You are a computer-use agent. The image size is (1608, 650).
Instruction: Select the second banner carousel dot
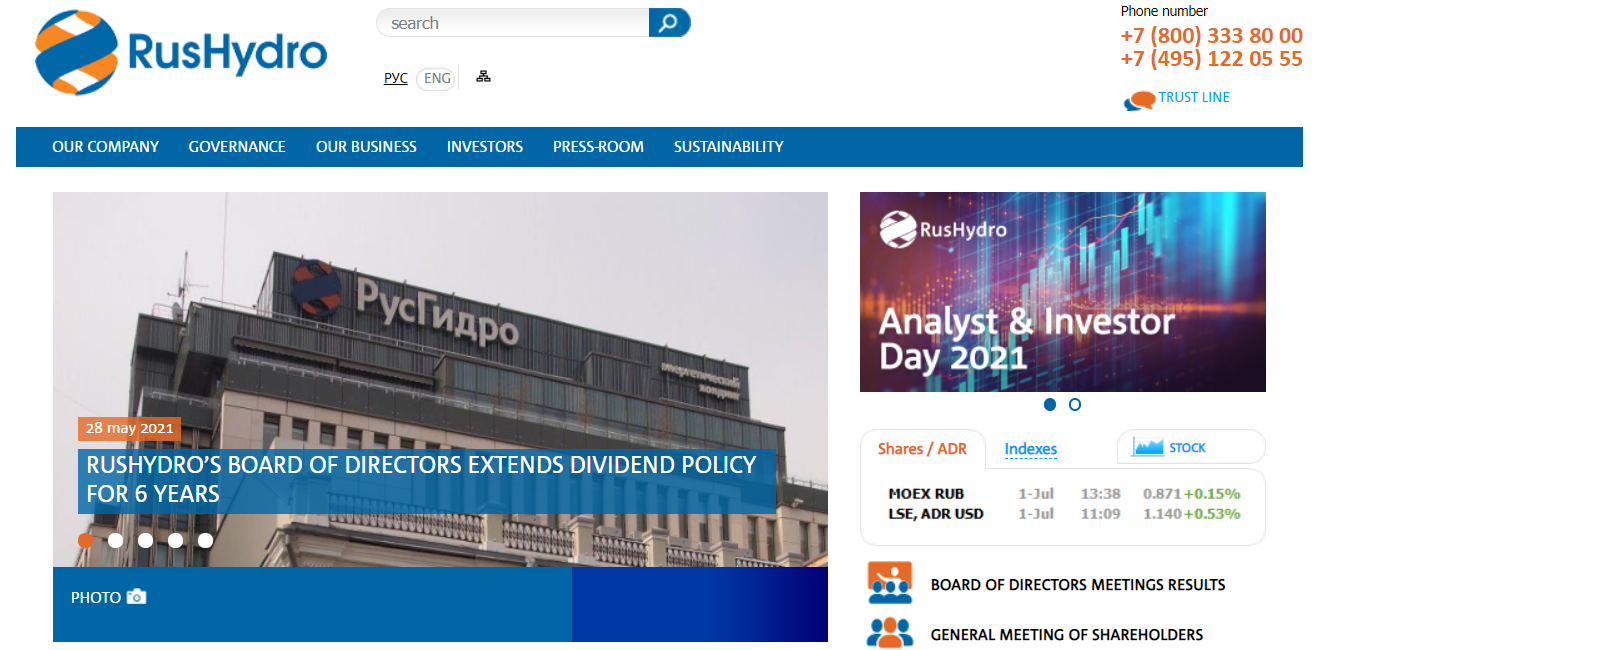pyautogui.click(x=1075, y=404)
